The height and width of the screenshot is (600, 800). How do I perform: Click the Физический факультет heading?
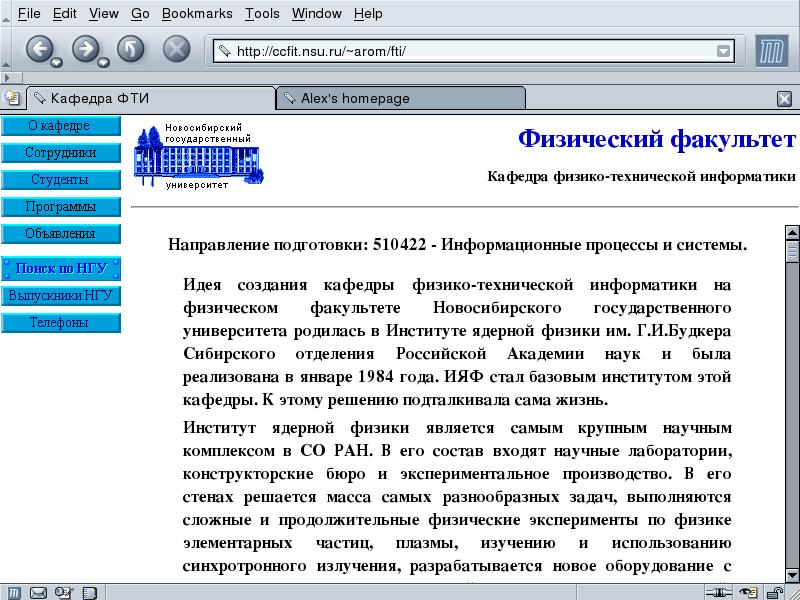point(657,139)
